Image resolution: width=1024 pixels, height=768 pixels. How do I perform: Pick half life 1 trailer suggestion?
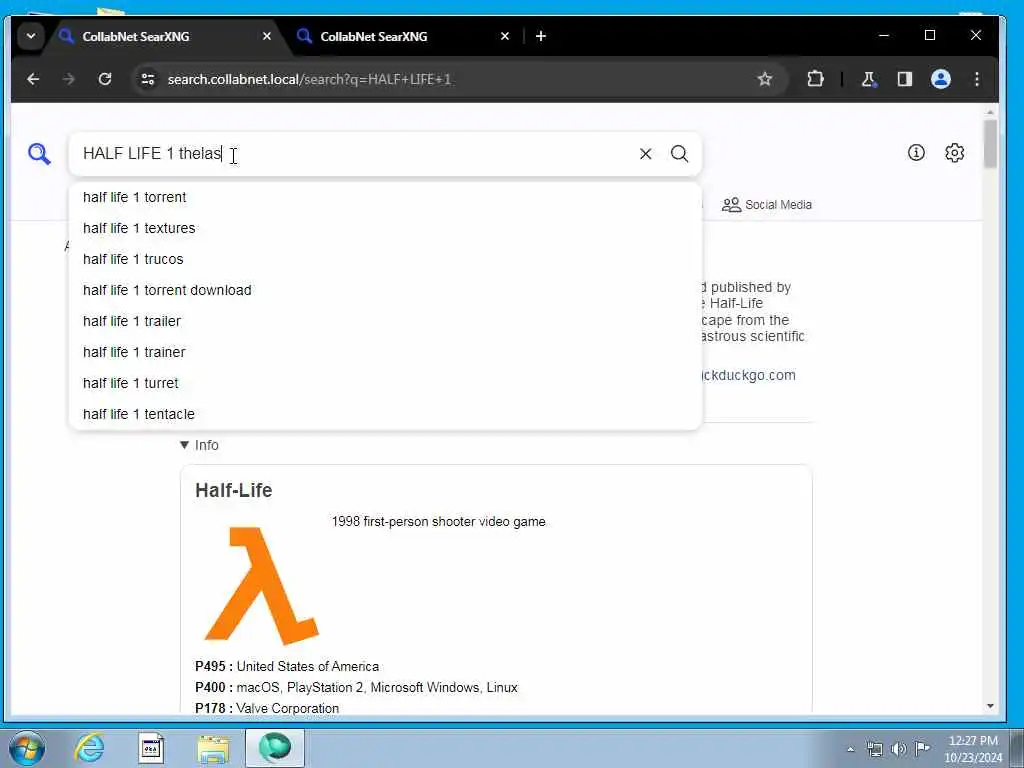point(385,321)
